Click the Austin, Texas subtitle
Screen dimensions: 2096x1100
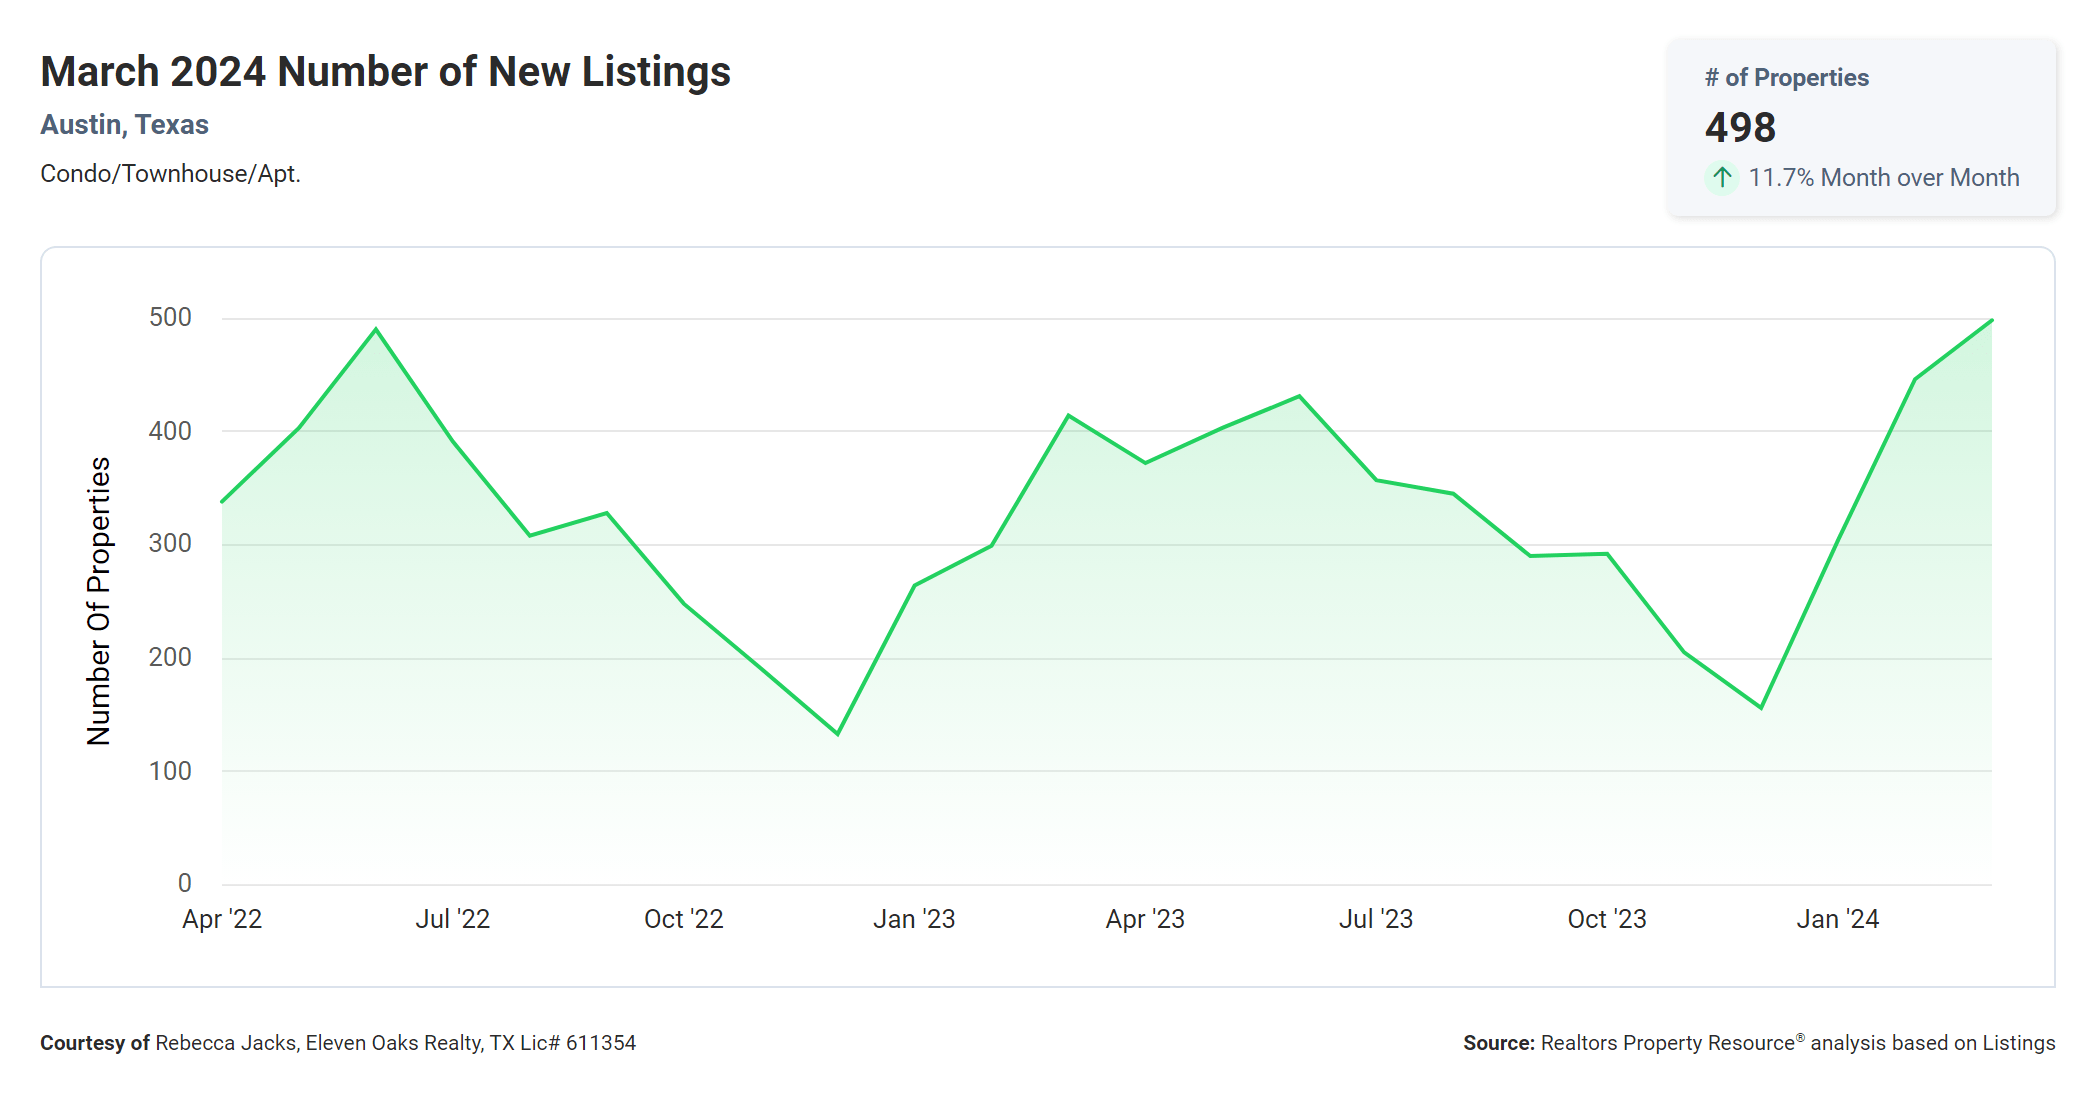[124, 125]
